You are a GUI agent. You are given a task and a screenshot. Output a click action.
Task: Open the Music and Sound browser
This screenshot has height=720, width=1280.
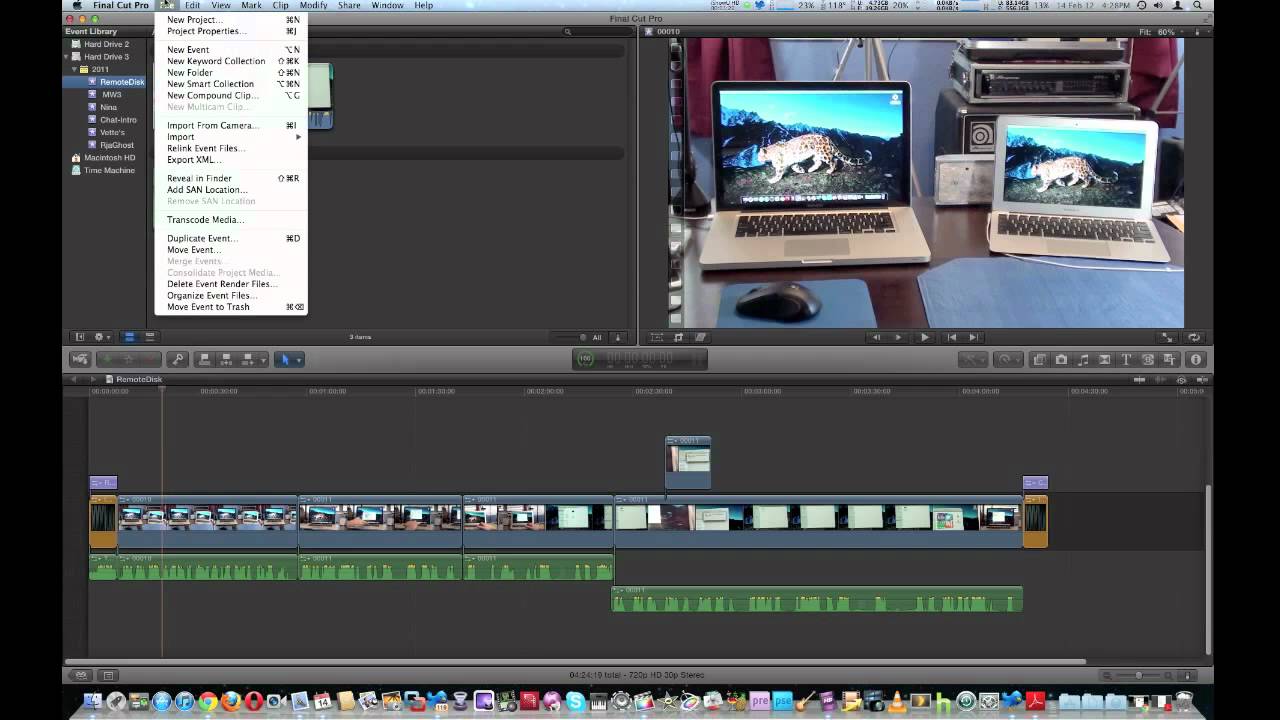point(1083,360)
